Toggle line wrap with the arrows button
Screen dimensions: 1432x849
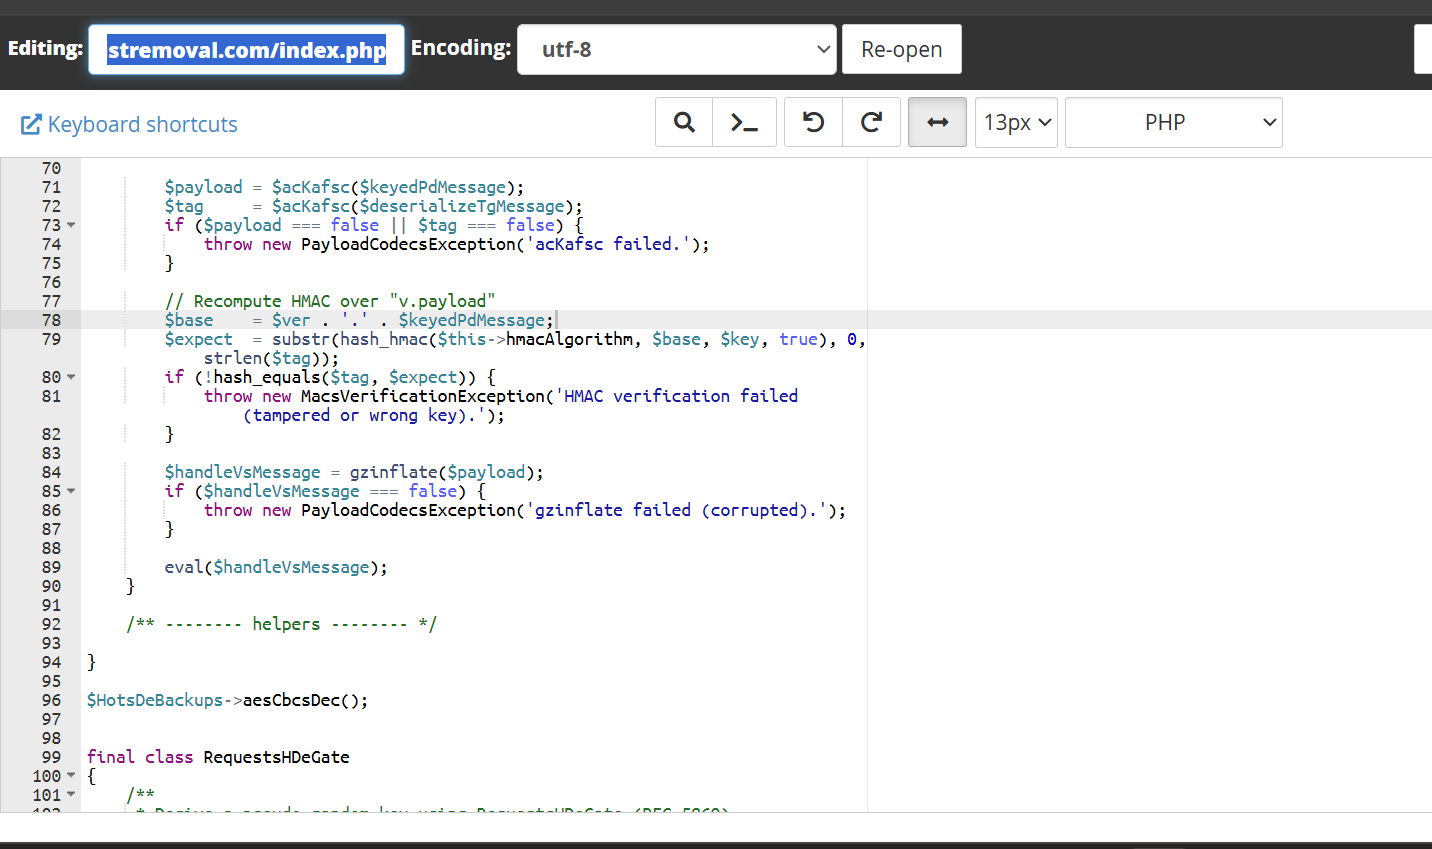click(937, 122)
